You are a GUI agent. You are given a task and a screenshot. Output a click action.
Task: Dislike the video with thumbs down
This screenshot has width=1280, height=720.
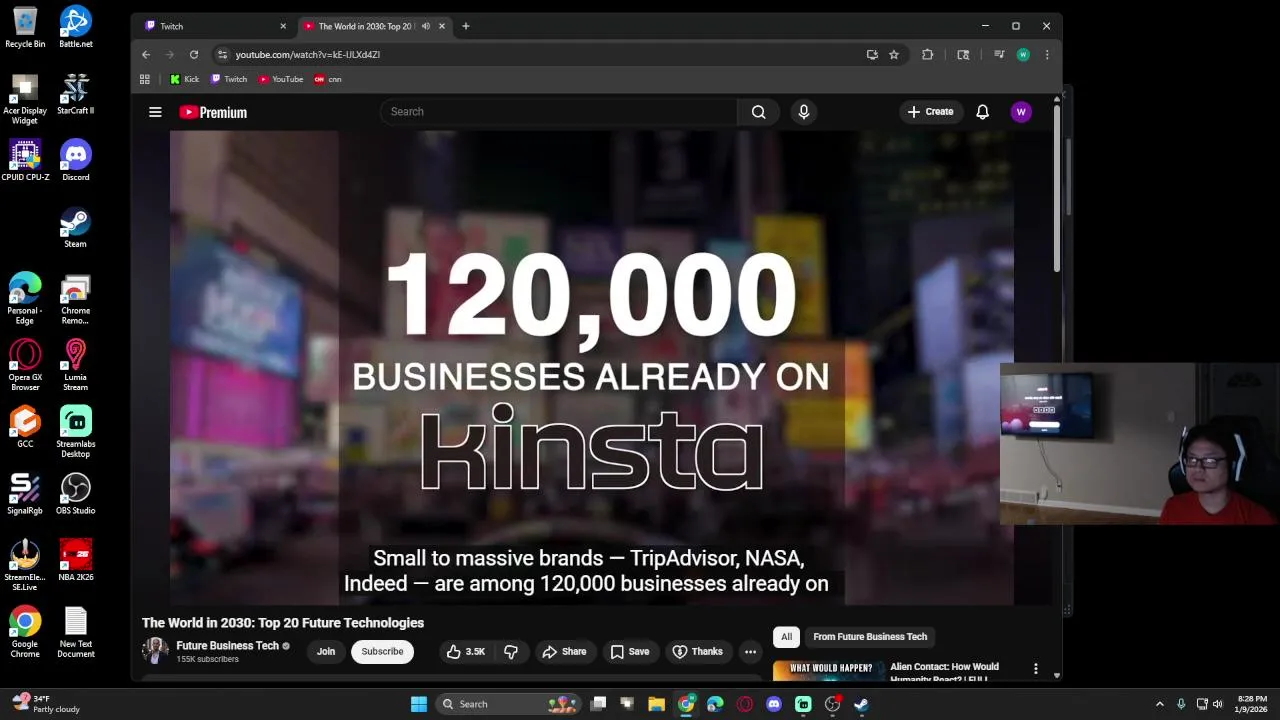point(511,652)
